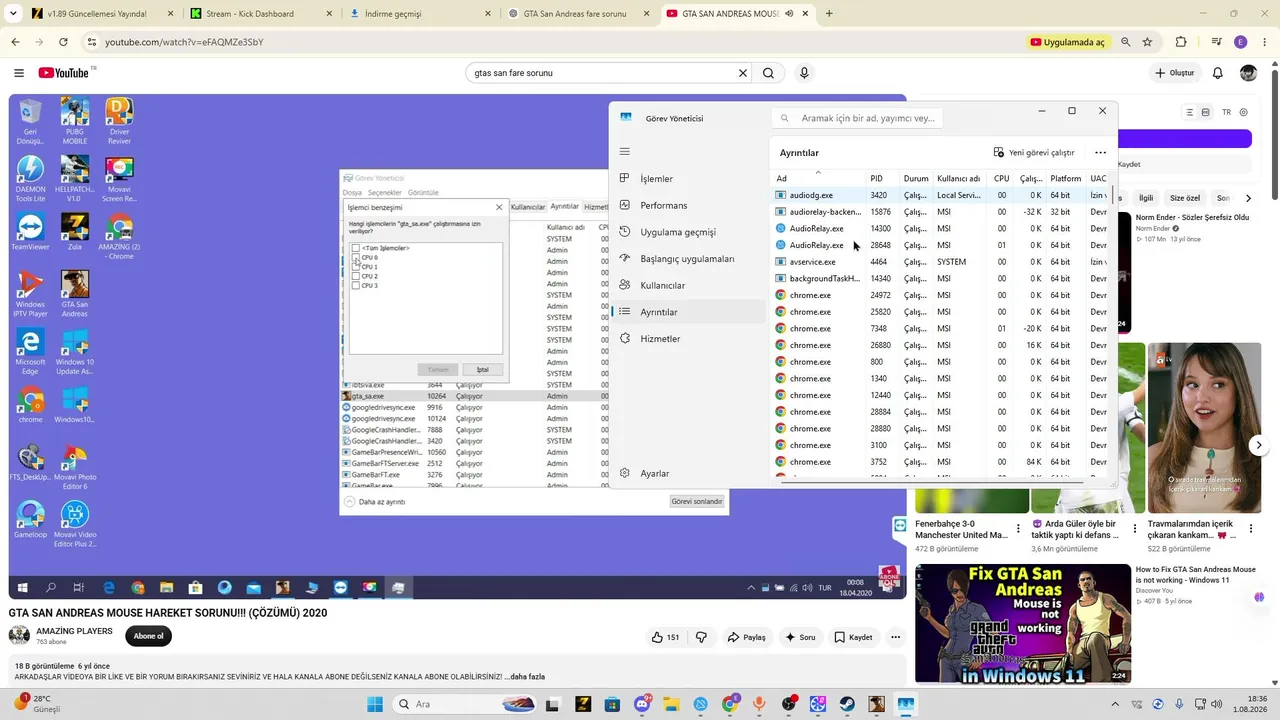Sort processes by PID column
The image size is (1280, 720).
[876, 179]
